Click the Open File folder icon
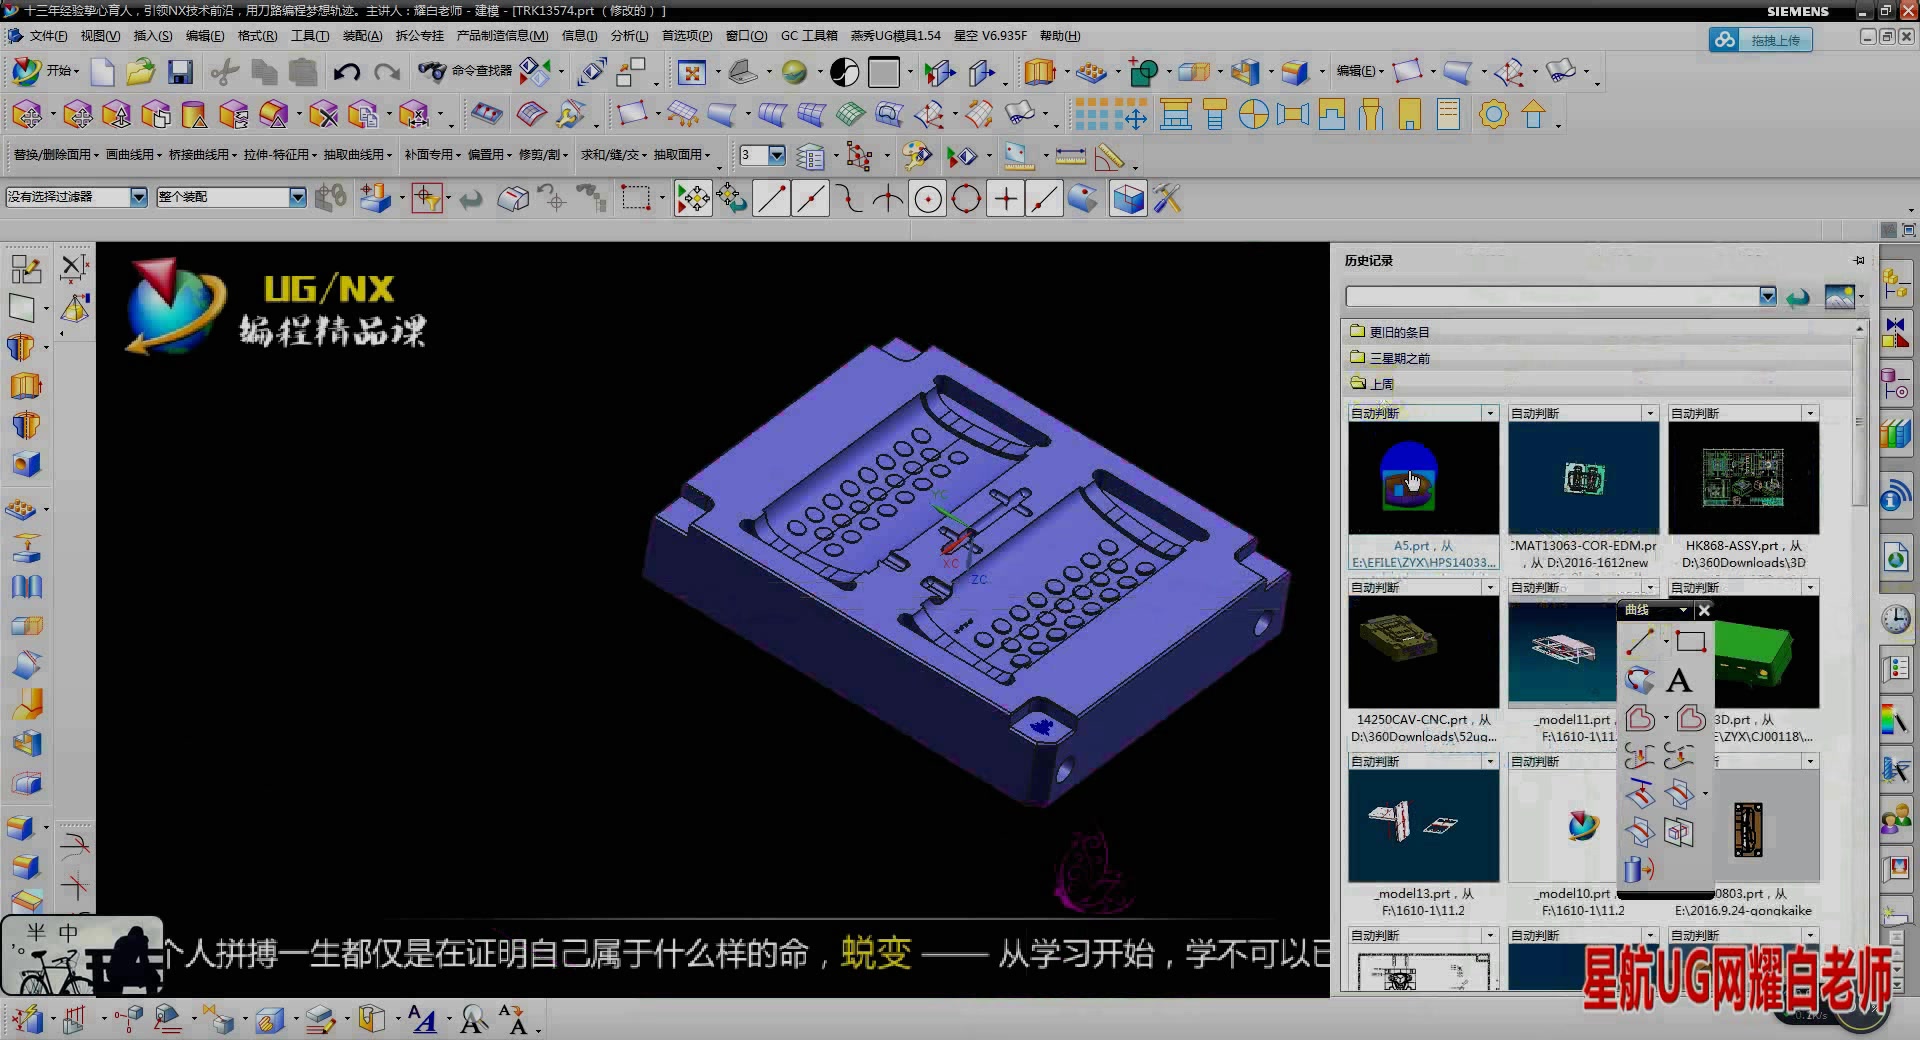This screenshot has height=1040, width=1920. (x=140, y=72)
